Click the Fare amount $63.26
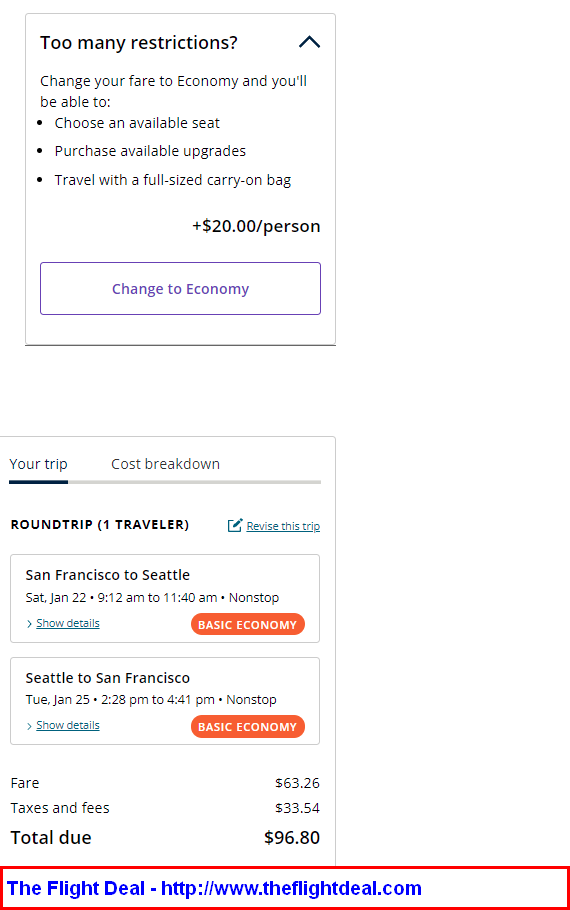The image size is (570, 910). tap(297, 783)
